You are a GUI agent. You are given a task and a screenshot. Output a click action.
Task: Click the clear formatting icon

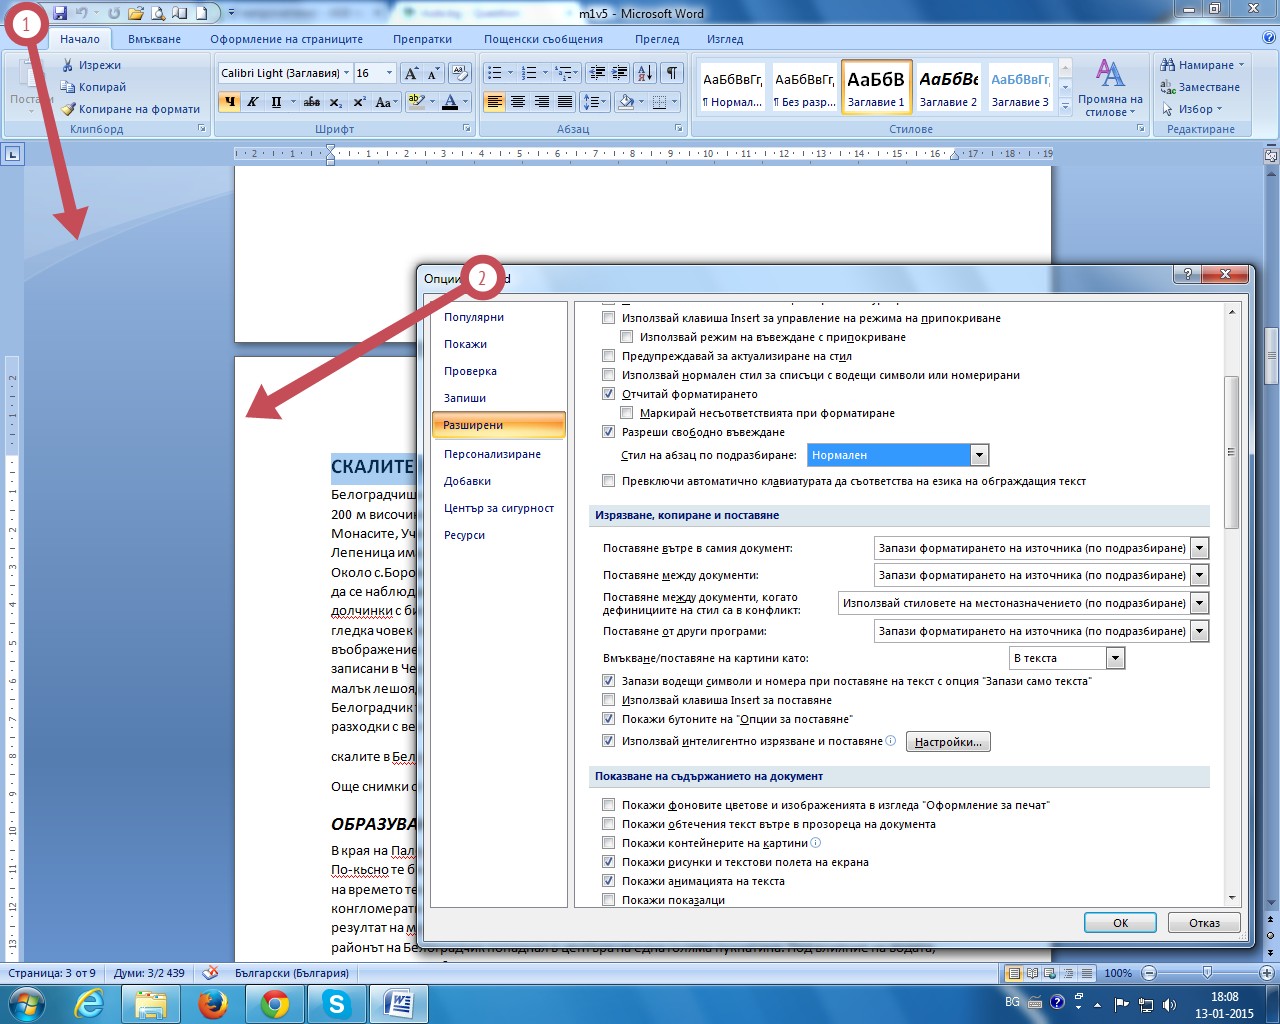[460, 73]
